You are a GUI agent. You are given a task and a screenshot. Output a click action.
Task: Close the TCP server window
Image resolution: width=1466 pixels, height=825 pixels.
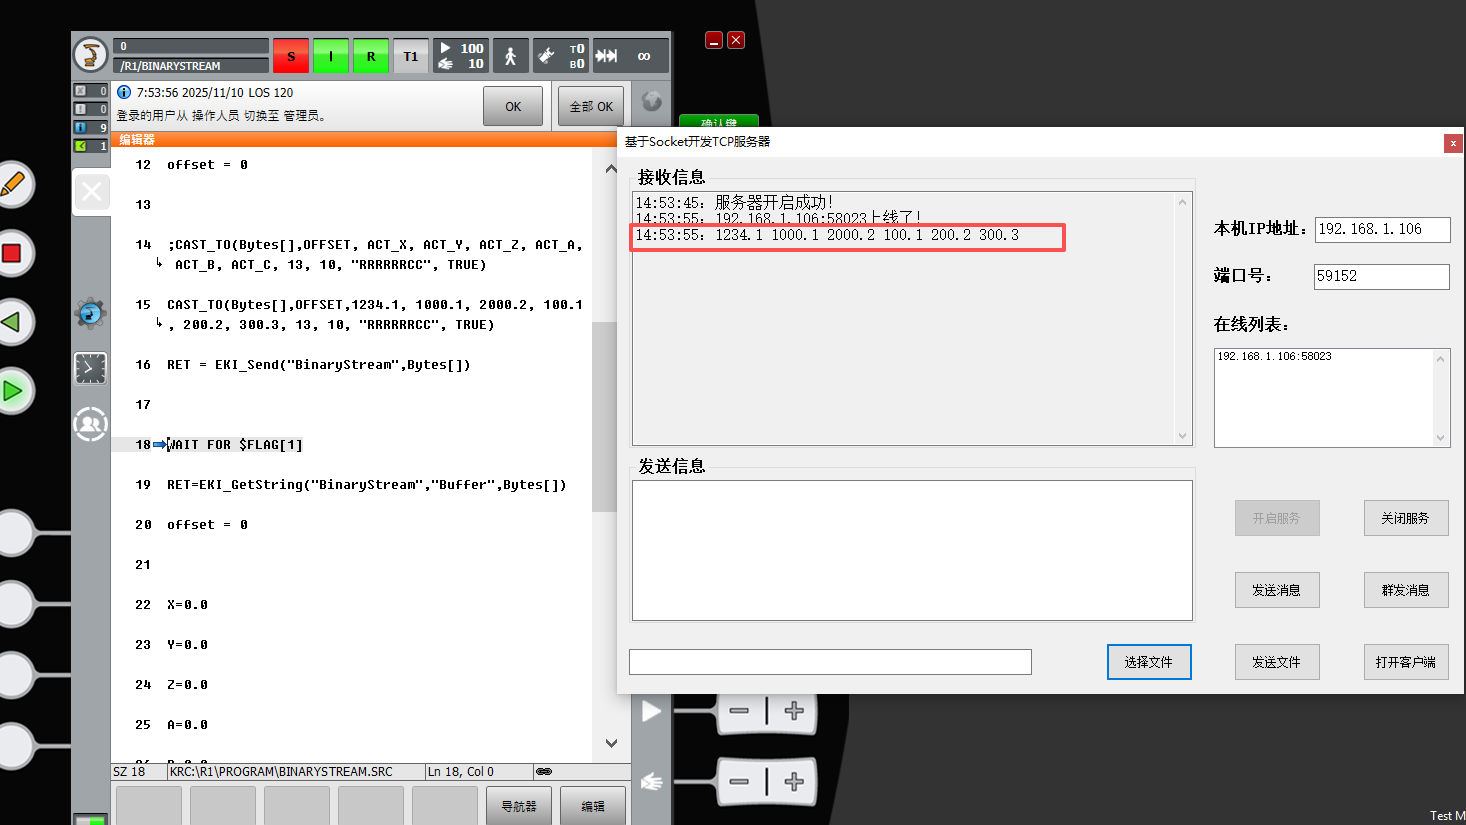[1453, 143]
